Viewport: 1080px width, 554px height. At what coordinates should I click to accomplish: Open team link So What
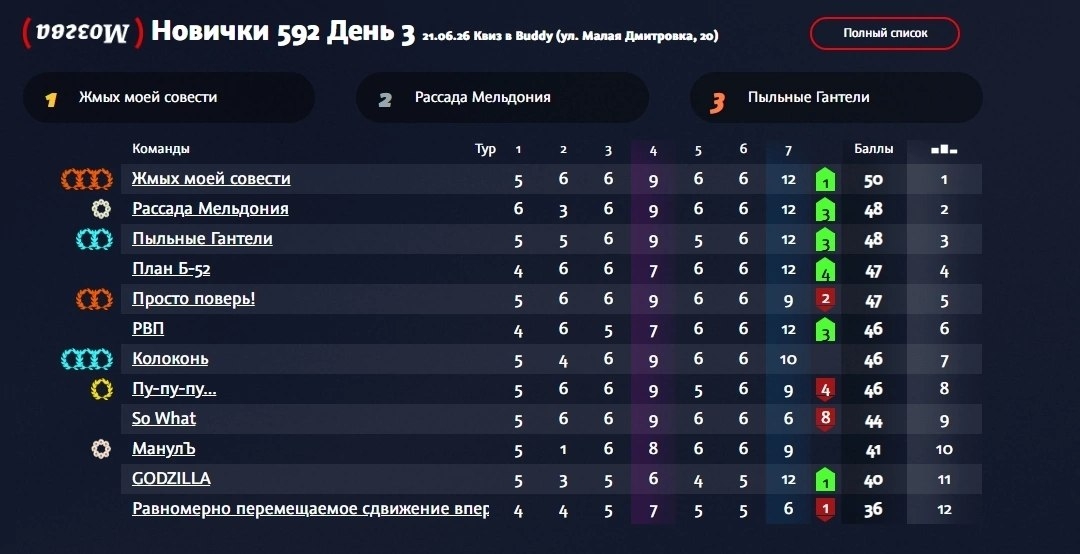[164, 418]
